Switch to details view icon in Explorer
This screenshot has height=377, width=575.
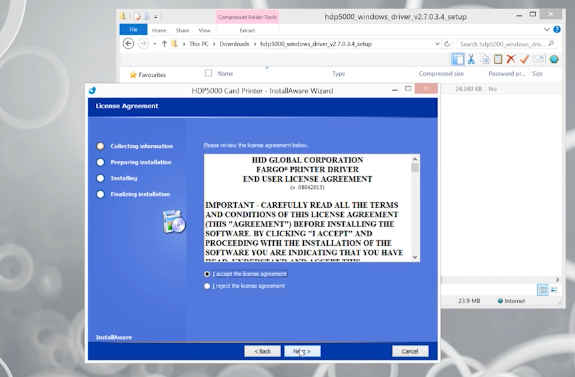click(543, 290)
